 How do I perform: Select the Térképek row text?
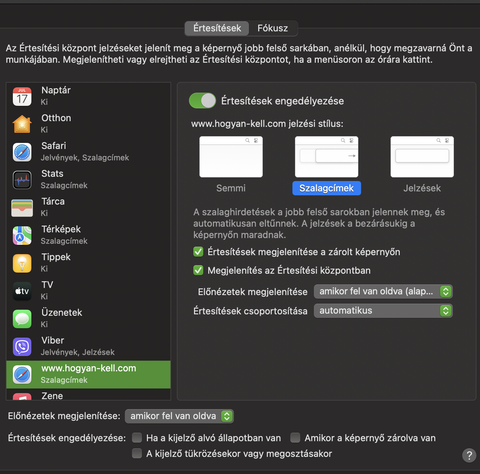(x=61, y=229)
